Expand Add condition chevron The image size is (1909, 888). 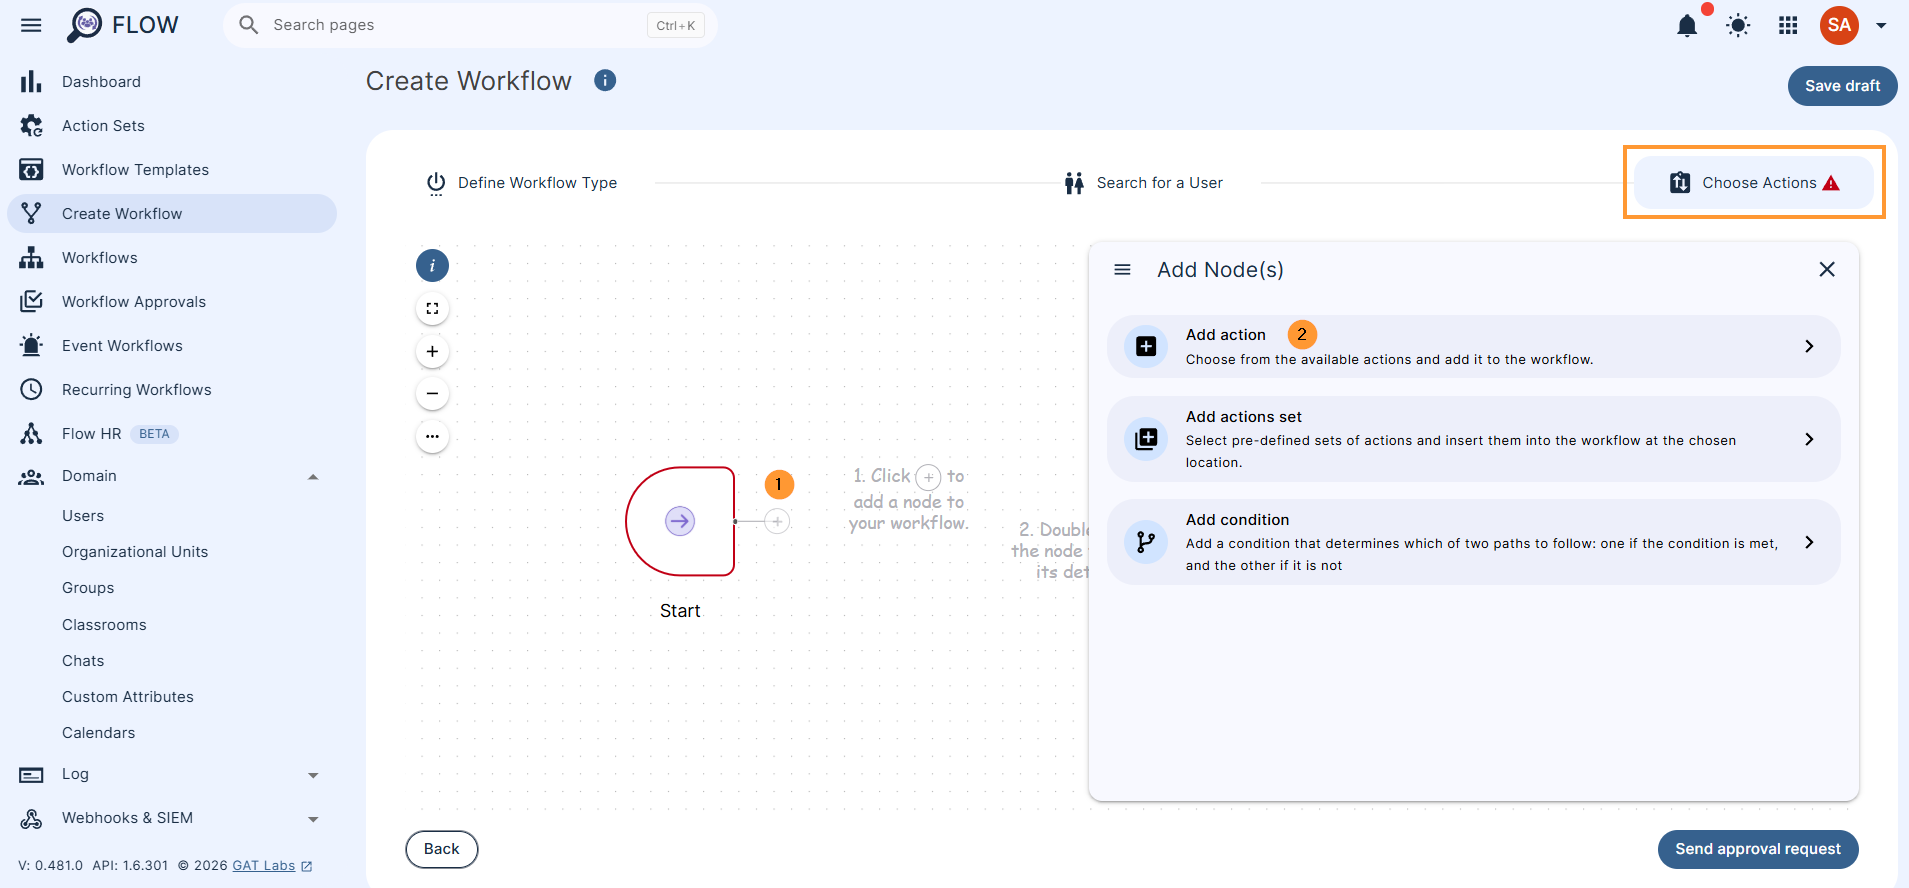tap(1809, 542)
